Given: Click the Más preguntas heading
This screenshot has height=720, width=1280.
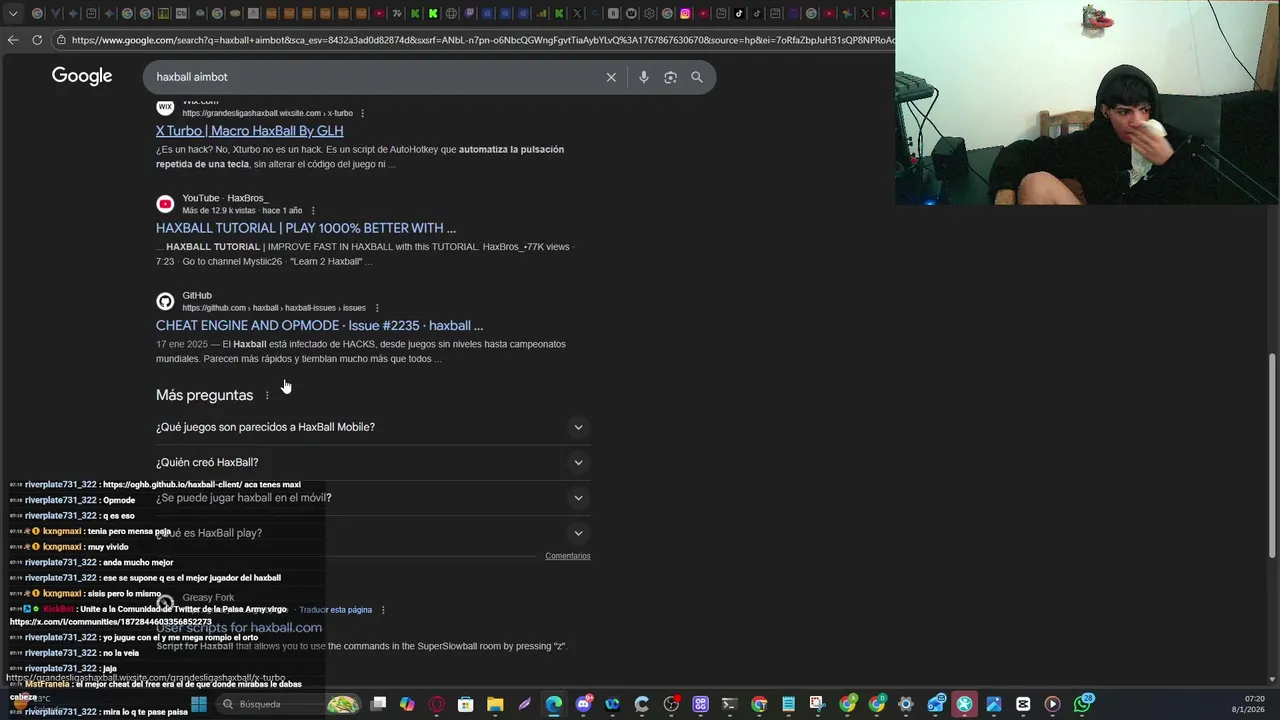Looking at the screenshot, I should pyautogui.click(x=204, y=396).
